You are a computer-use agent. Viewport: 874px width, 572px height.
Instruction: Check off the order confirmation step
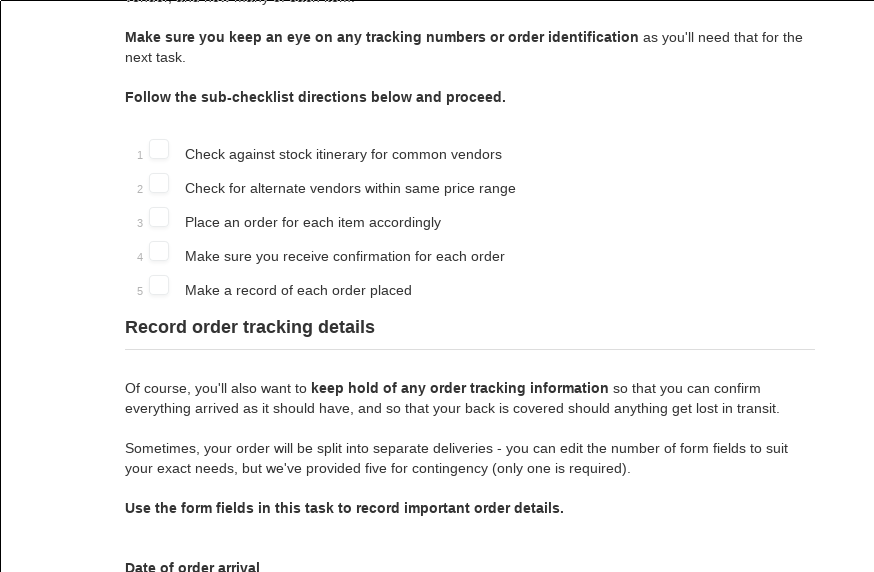pyautogui.click(x=159, y=251)
